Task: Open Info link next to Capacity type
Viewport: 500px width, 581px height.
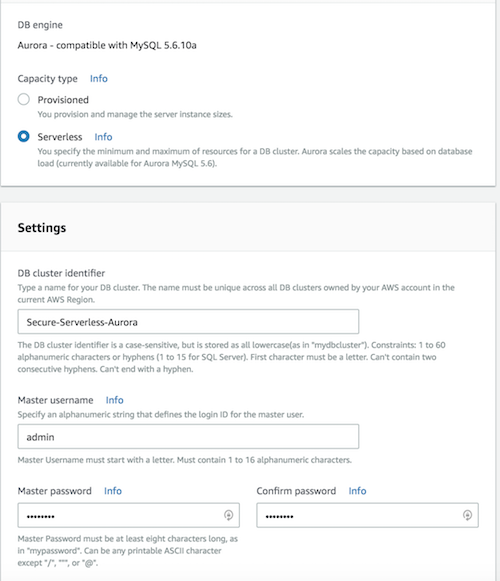Action: click(99, 79)
